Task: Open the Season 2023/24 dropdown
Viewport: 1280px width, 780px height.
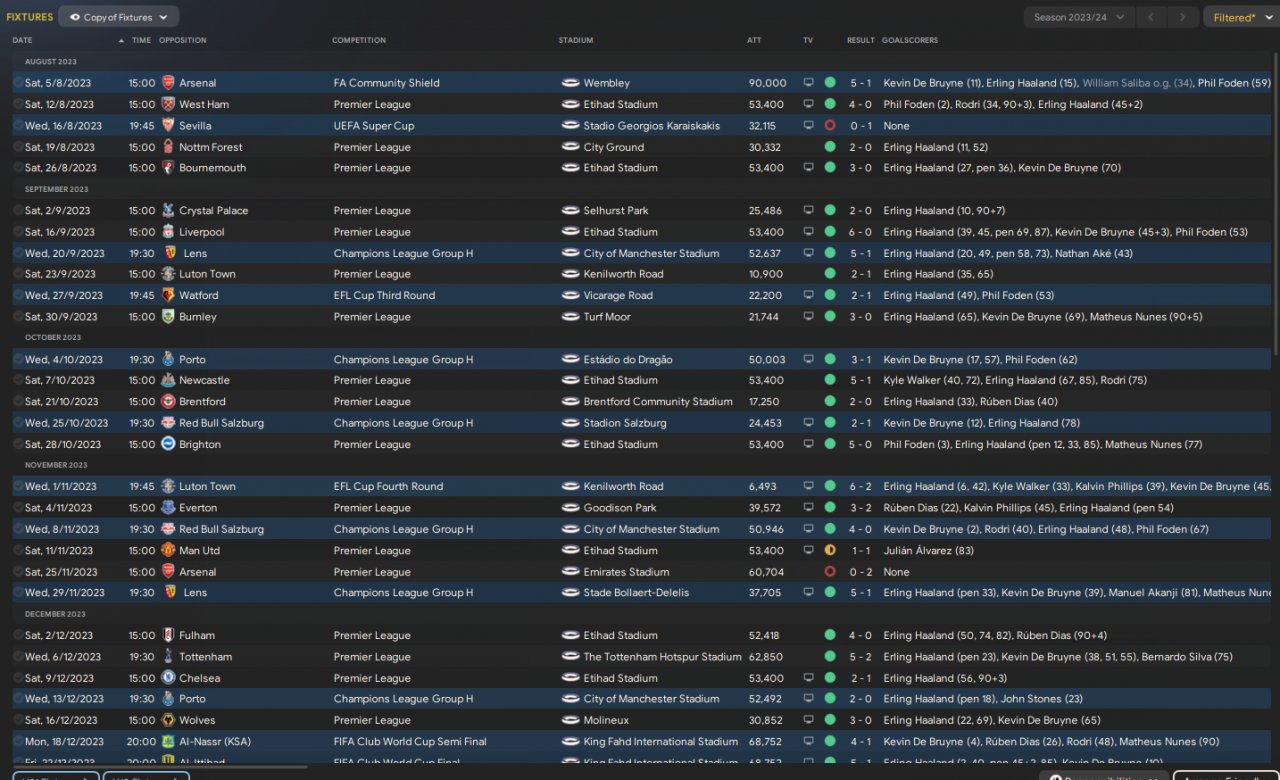Action: [x=1079, y=17]
